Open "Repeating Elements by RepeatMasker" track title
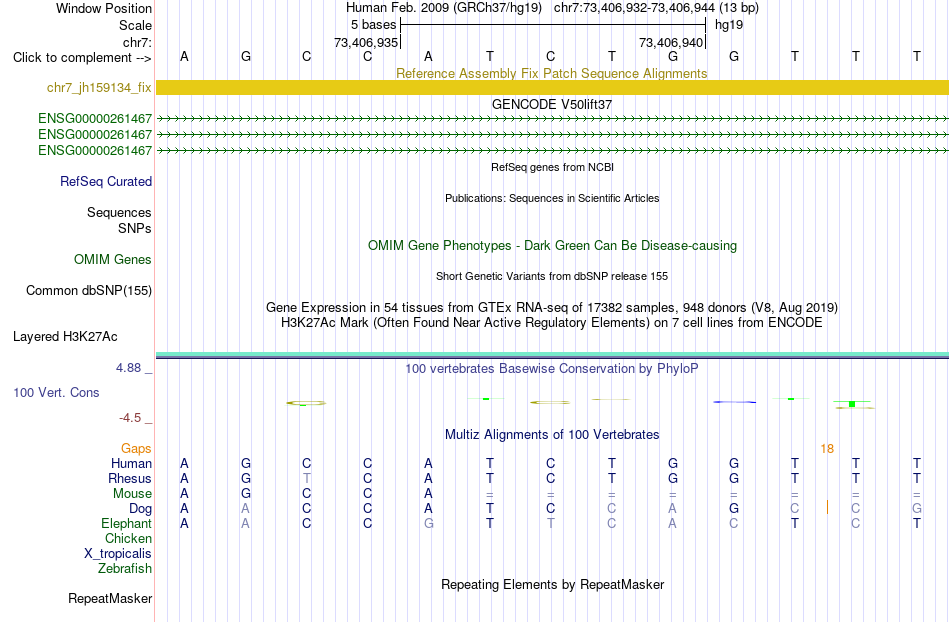This screenshot has height=622, width=950. coord(552,584)
